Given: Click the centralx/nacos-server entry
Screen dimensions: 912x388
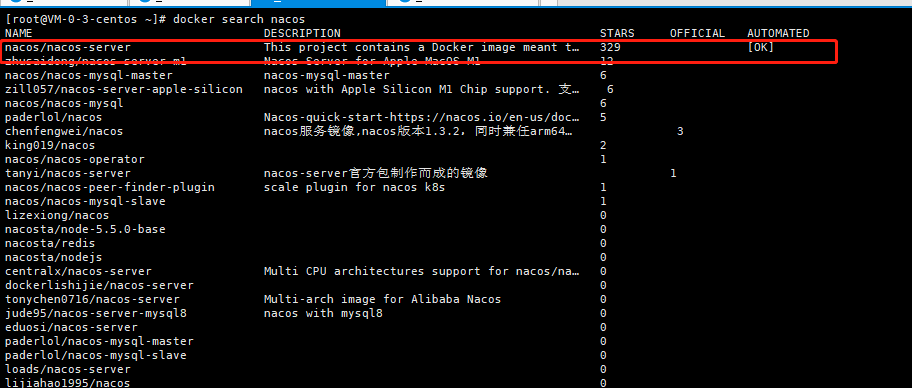Looking at the screenshot, I should point(79,271).
